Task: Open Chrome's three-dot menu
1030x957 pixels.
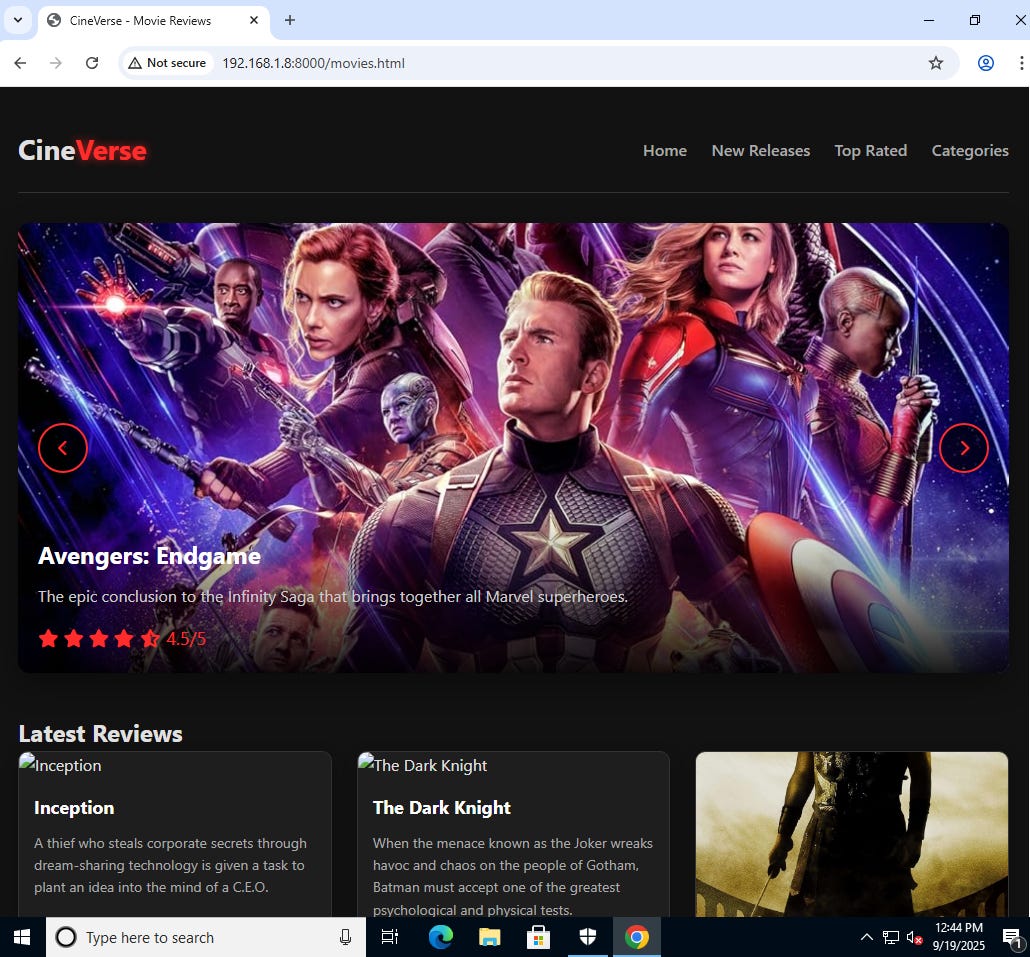Action: [1021, 63]
